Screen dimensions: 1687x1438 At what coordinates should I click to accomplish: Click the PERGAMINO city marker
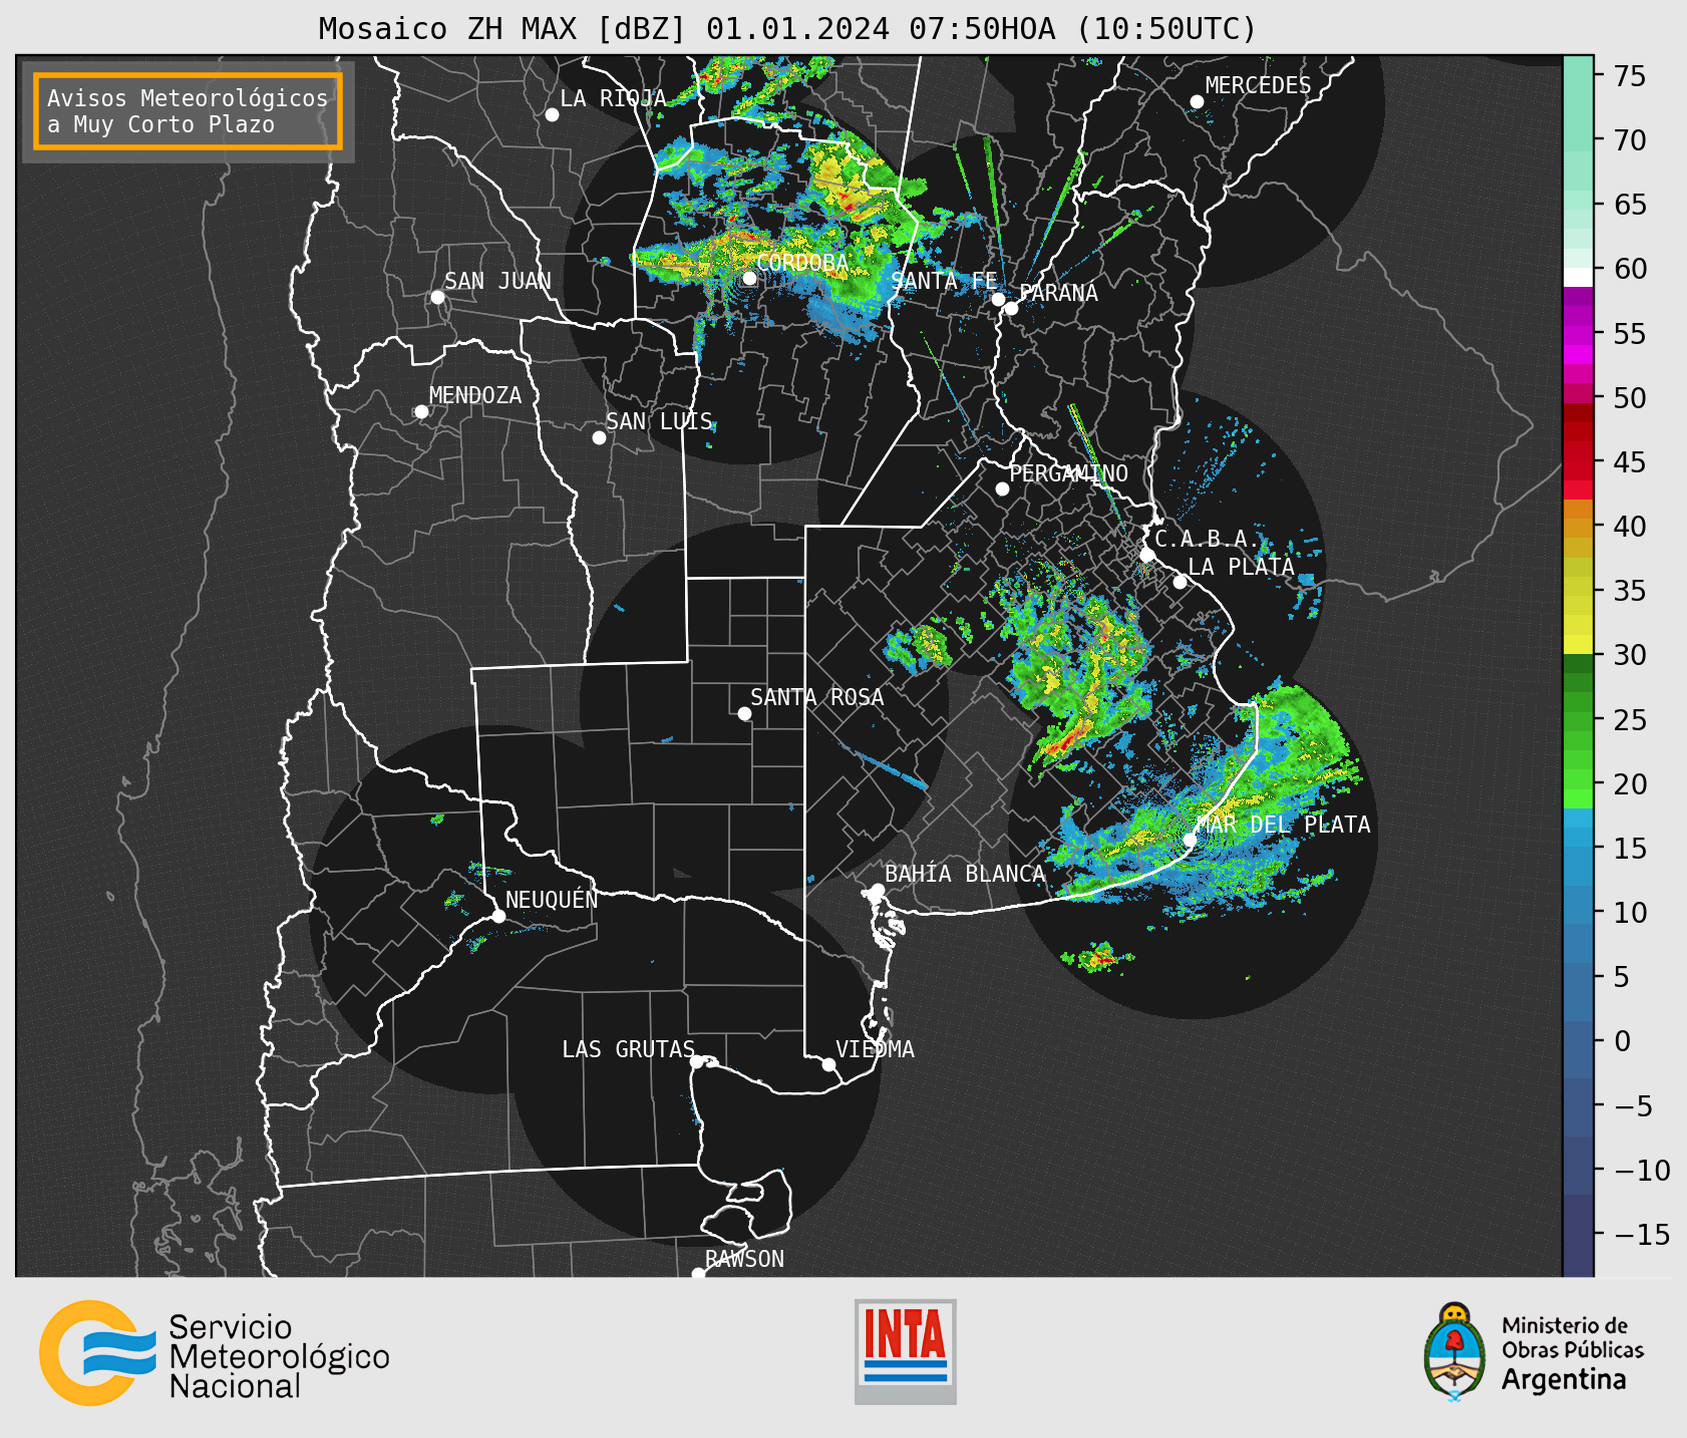click(x=1002, y=489)
